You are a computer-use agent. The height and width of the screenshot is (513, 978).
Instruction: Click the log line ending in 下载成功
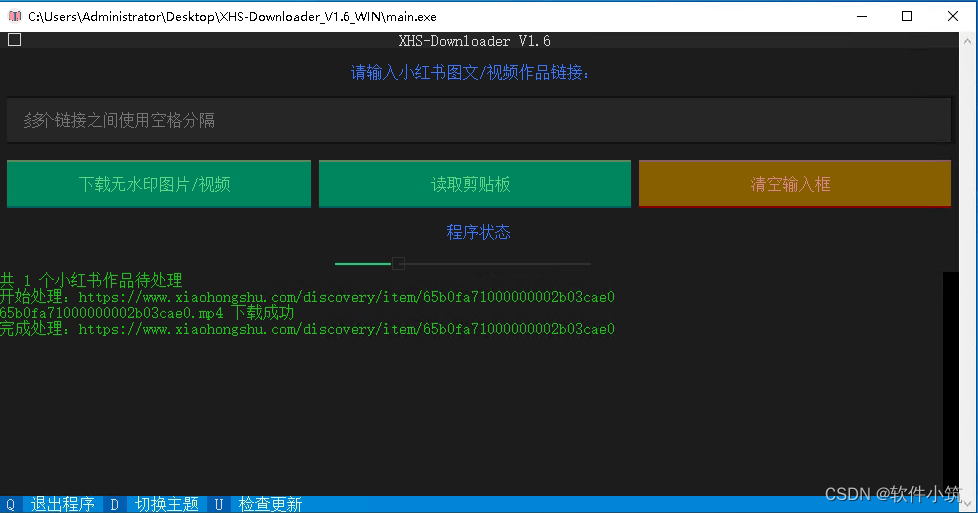coord(147,313)
